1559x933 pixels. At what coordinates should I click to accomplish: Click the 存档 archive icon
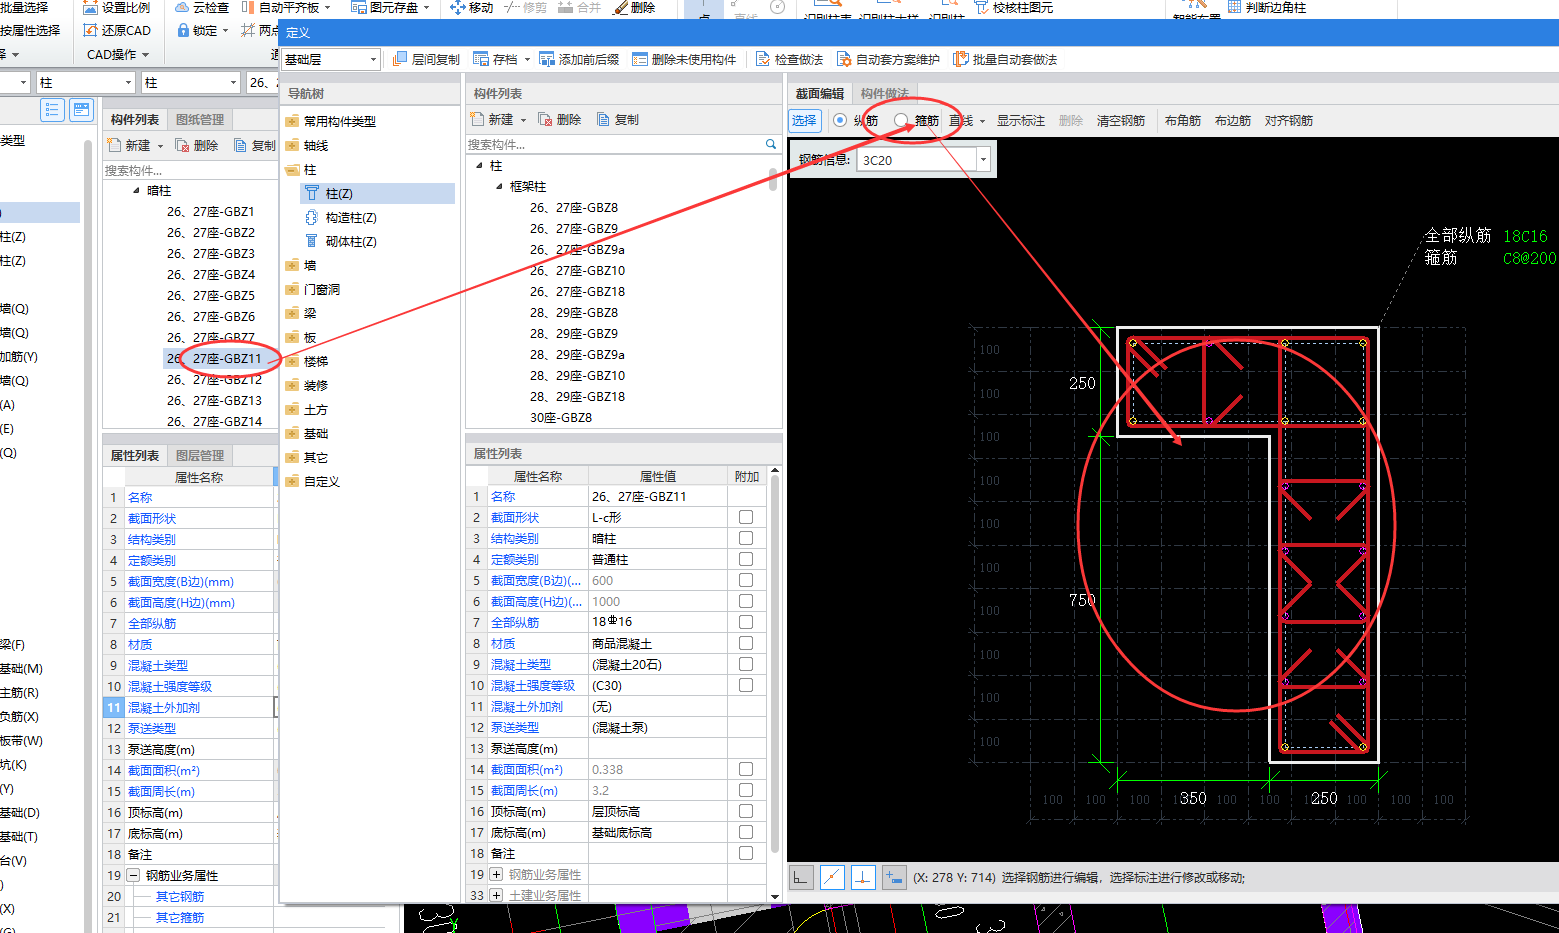(x=481, y=60)
